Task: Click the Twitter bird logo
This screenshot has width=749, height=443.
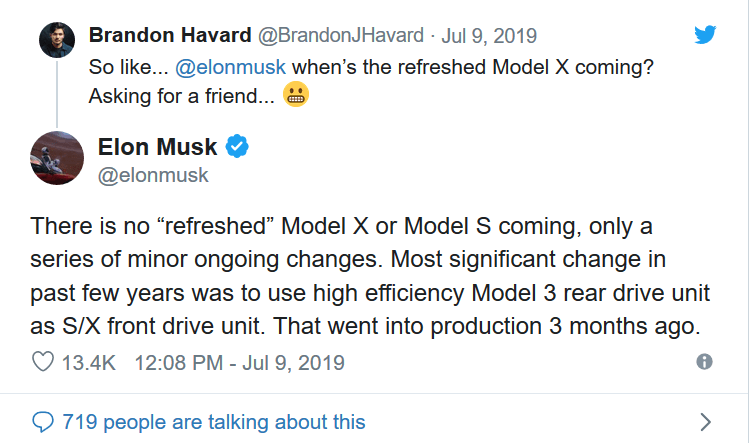Action: point(705,34)
